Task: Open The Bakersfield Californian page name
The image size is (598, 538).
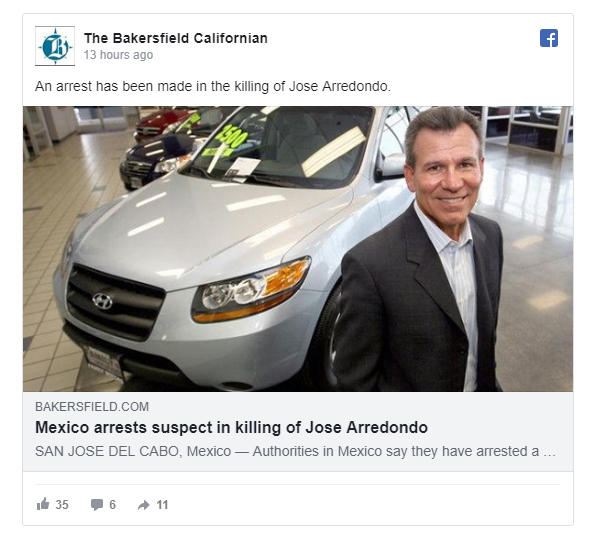Action: (x=176, y=38)
